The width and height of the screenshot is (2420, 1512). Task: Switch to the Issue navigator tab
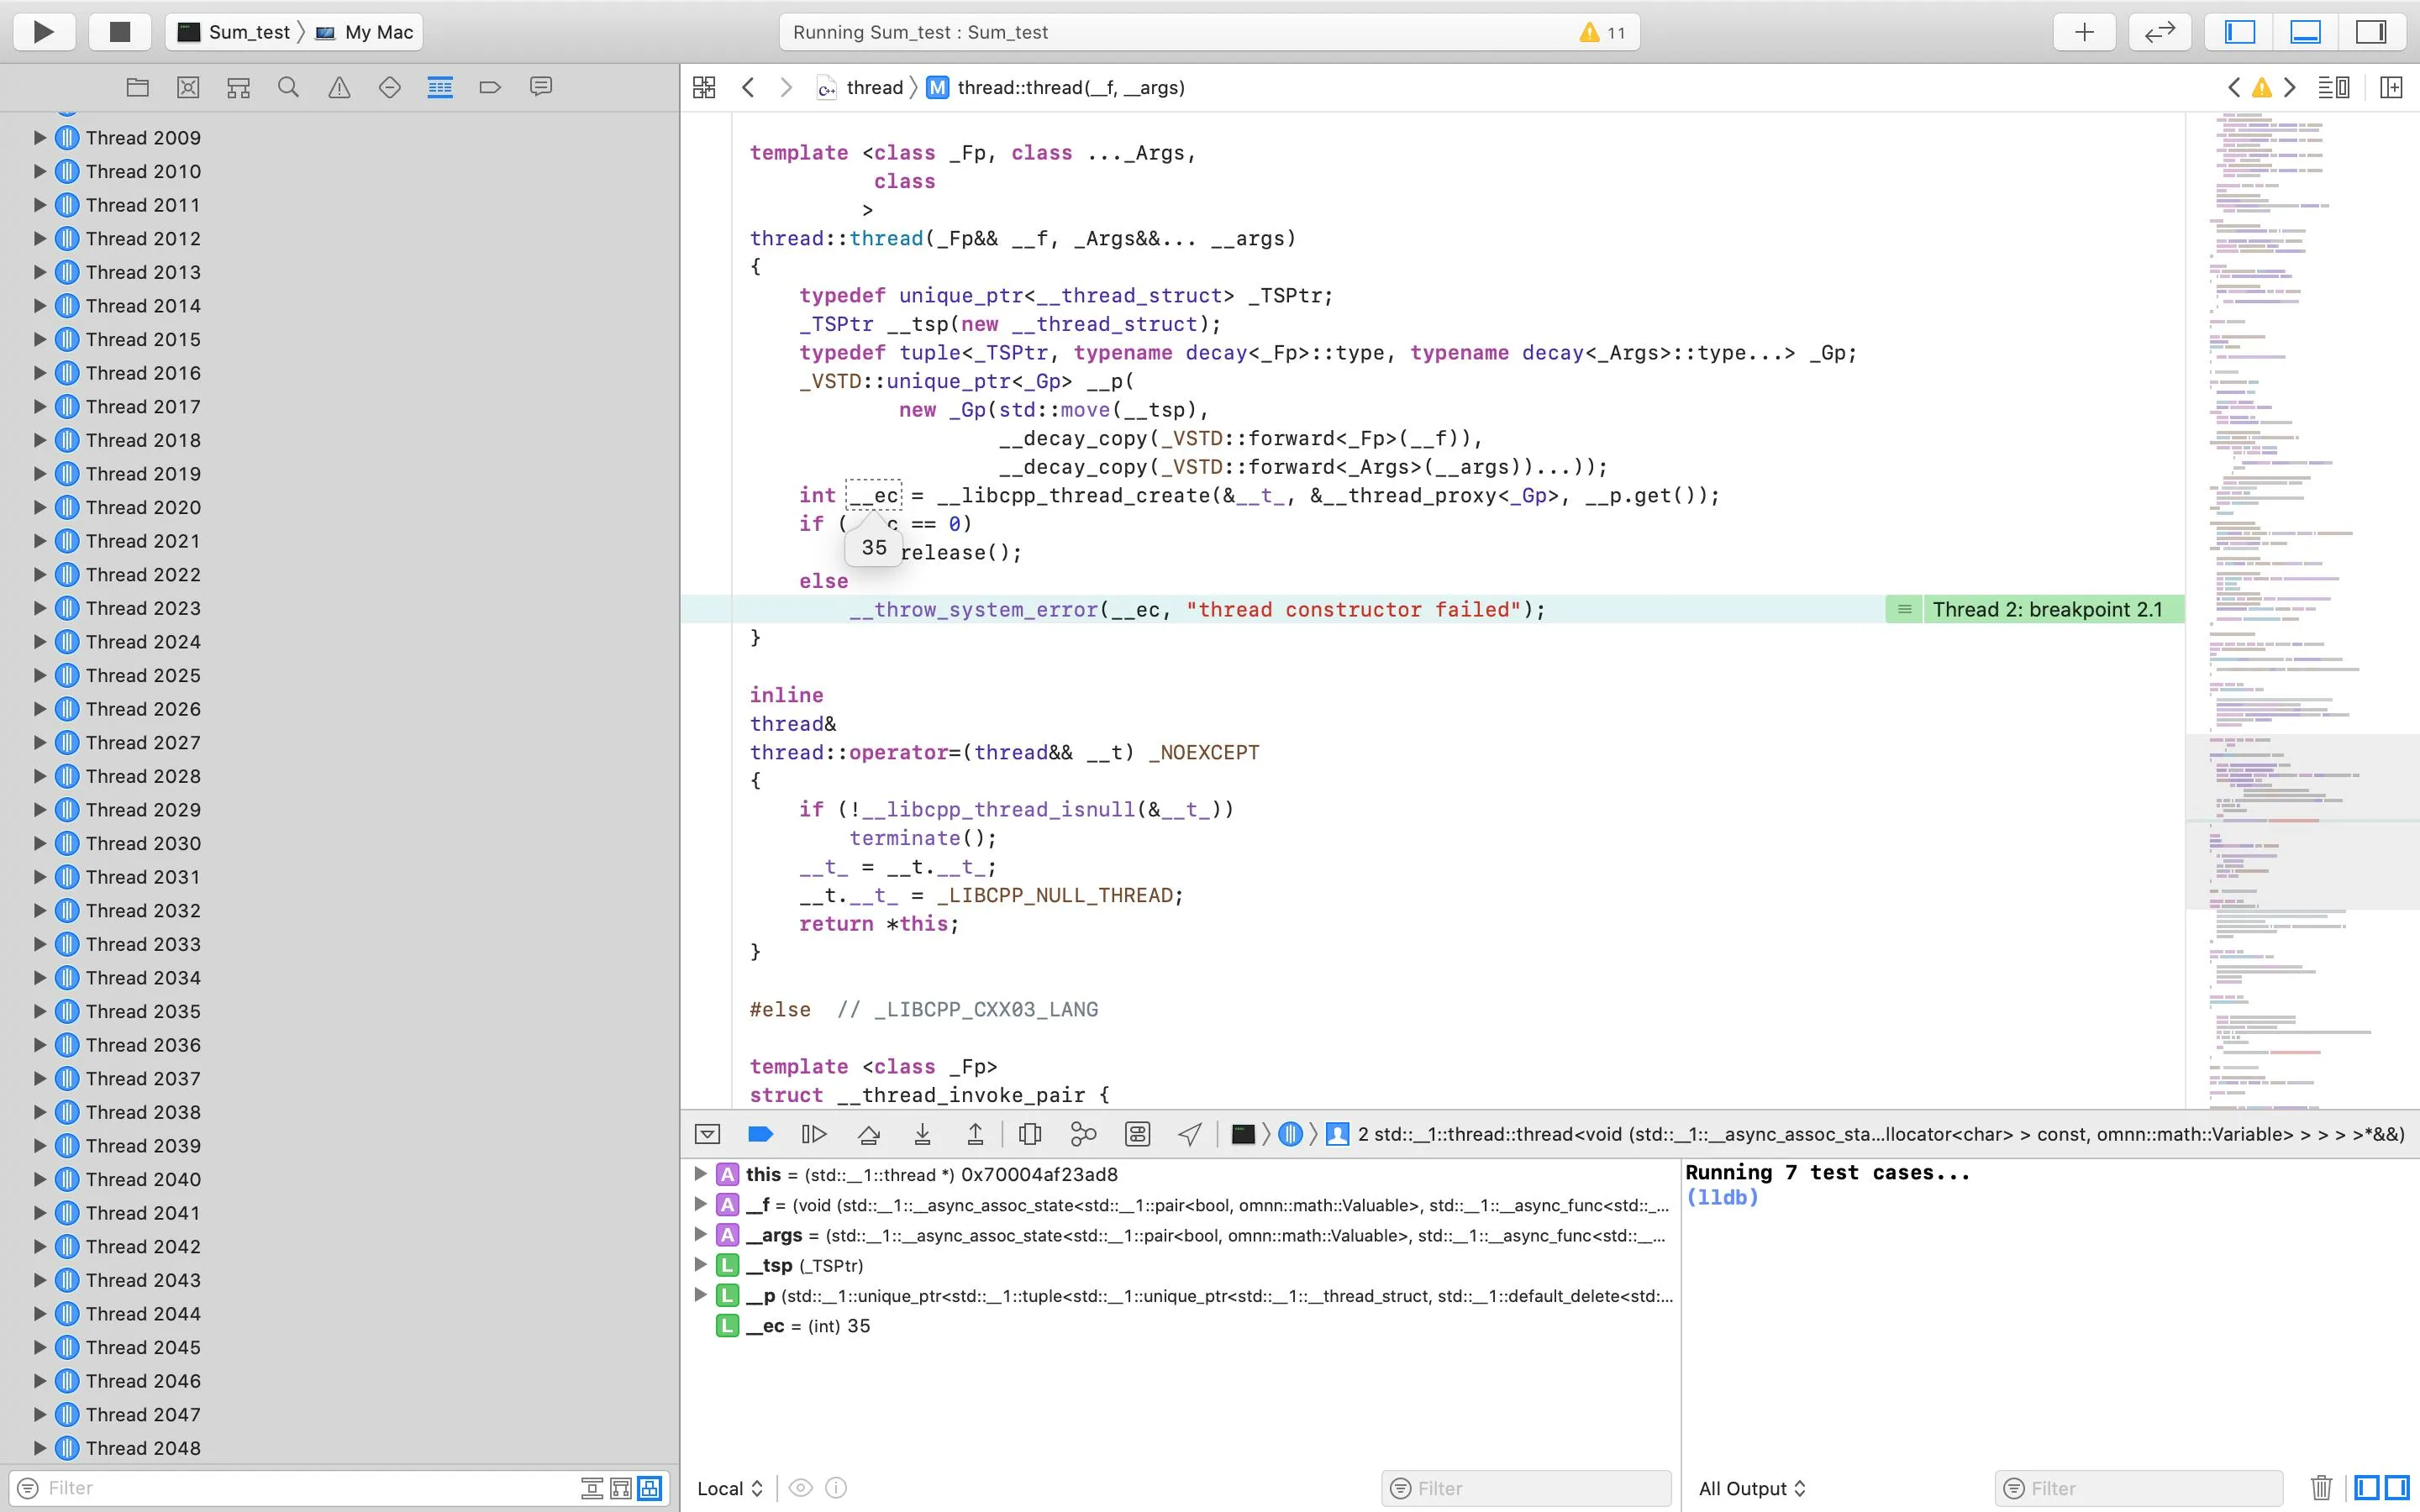point(339,88)
